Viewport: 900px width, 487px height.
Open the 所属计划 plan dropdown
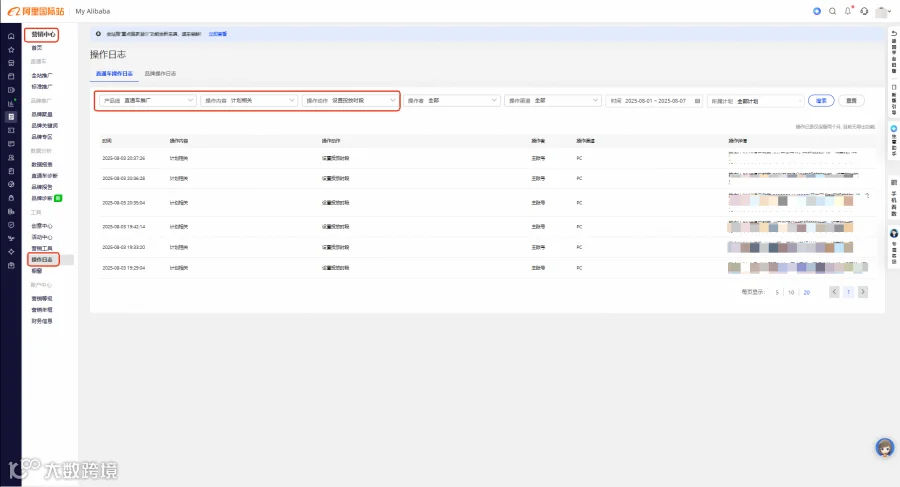tap(755, 101)
